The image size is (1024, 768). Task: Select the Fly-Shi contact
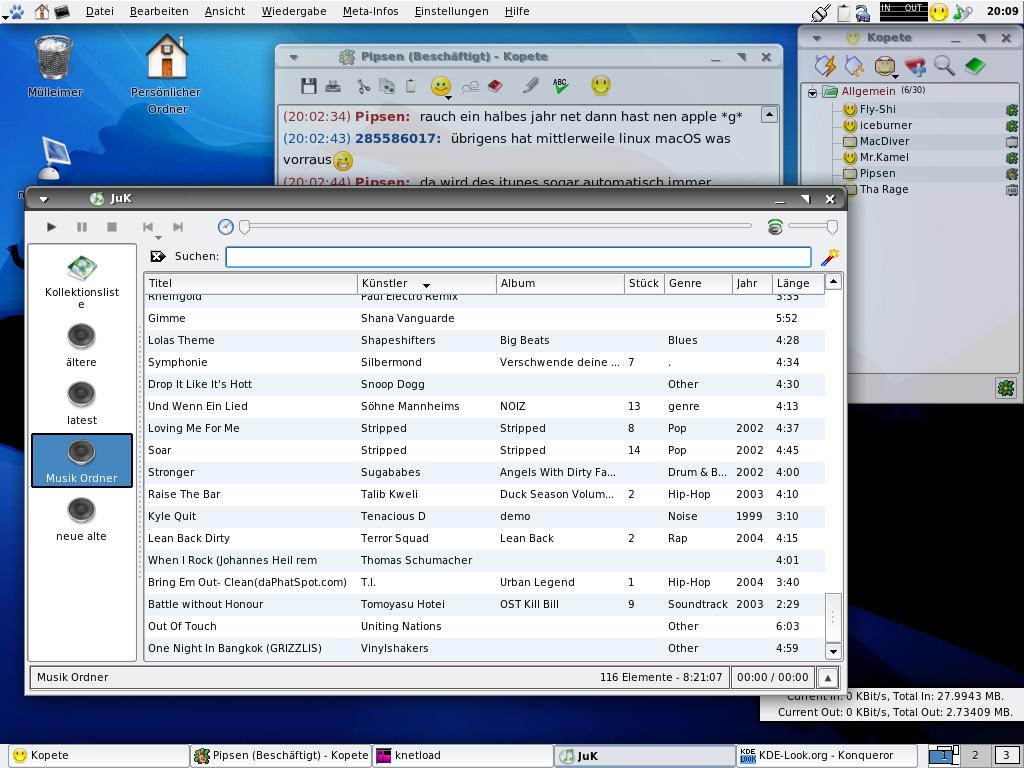click(877, 109)
